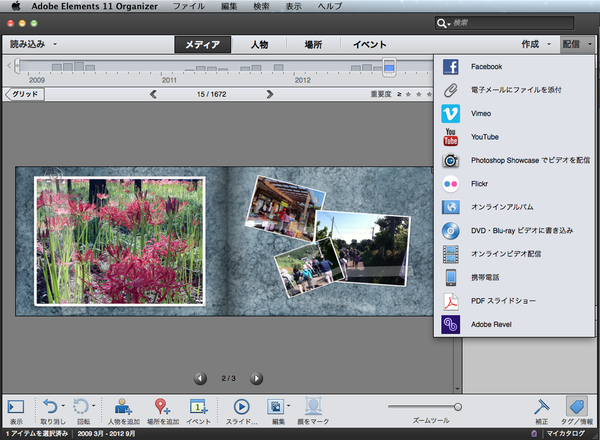The height and width of the screenshot is (440, 600).
Task: Pick the Flickr dots icon
Action: (x=450, y=184)
